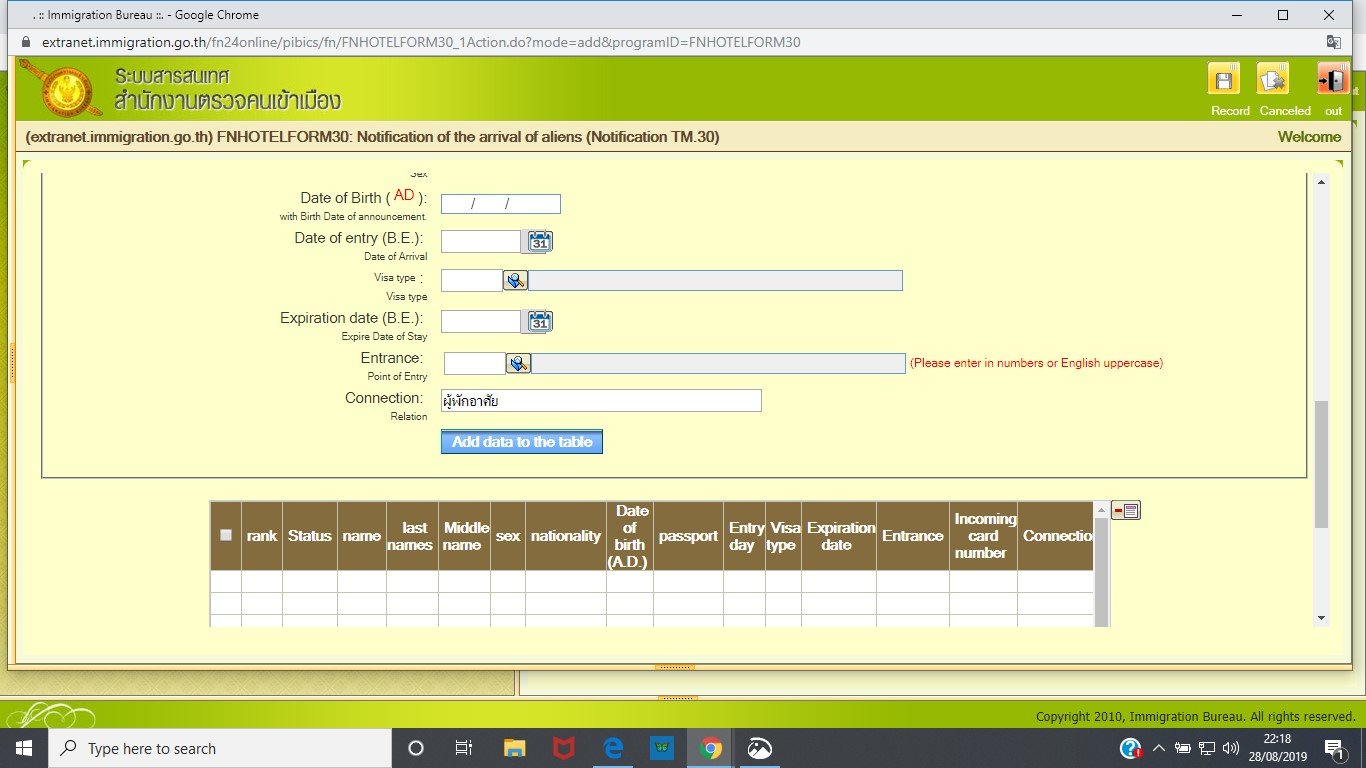Show hidden system tray icons chevron
This screenshot has width=1366, height=768.
[x=1159, y=748]
